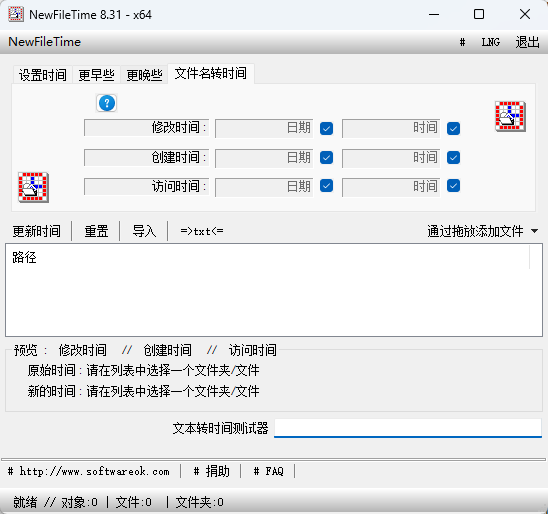Click the 创建时间 label box

click(146, 157)
